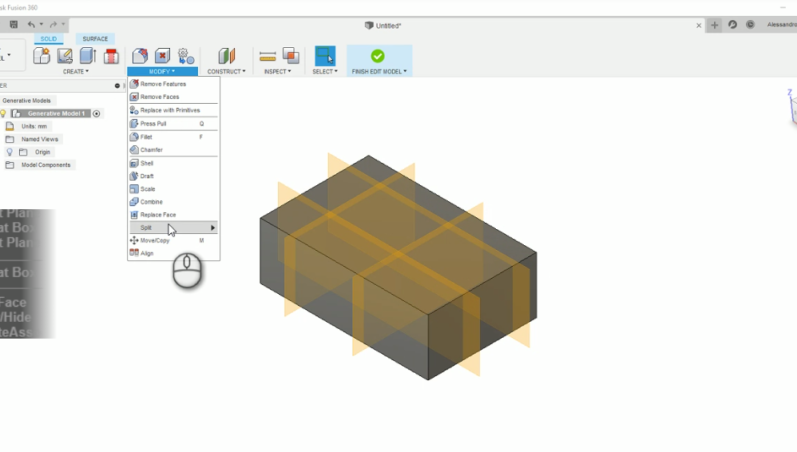Image resolution: width=797 pixels, height=452 pixels.
Task: Click the Undo arrow icon
Action: tap(32, 24)
